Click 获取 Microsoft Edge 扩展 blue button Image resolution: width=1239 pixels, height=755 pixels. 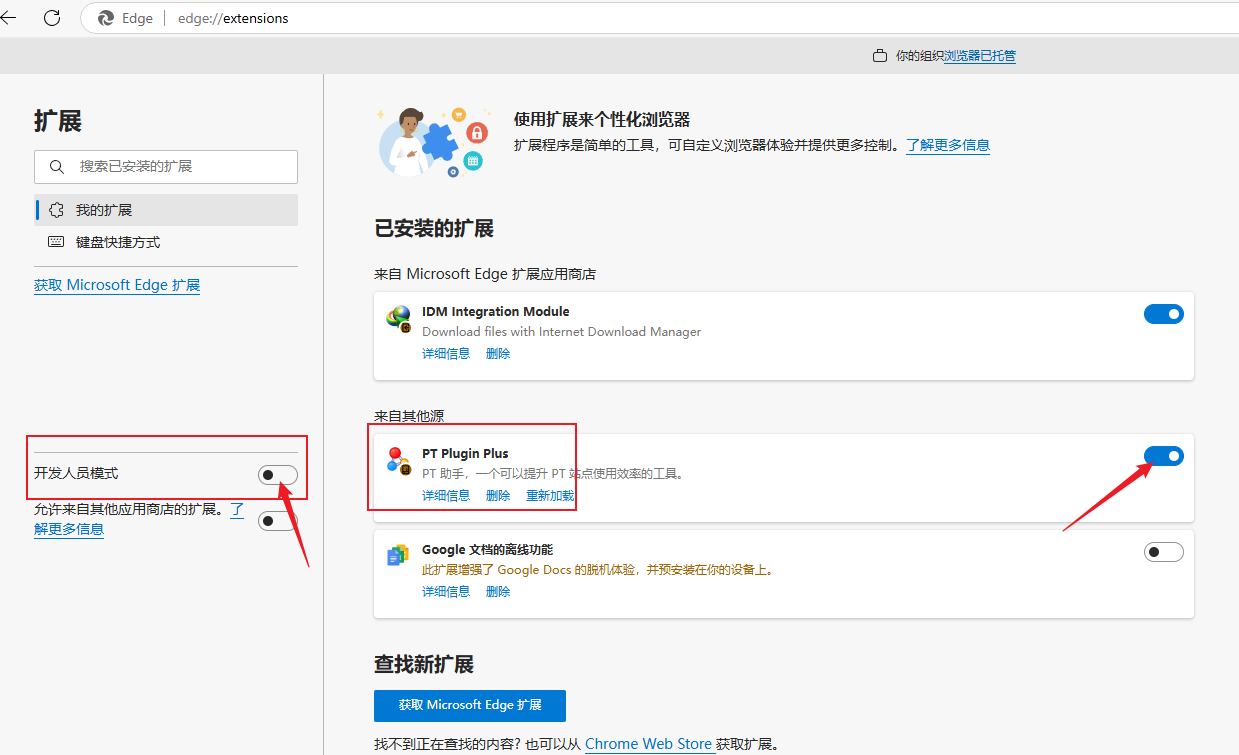[470, 705]
